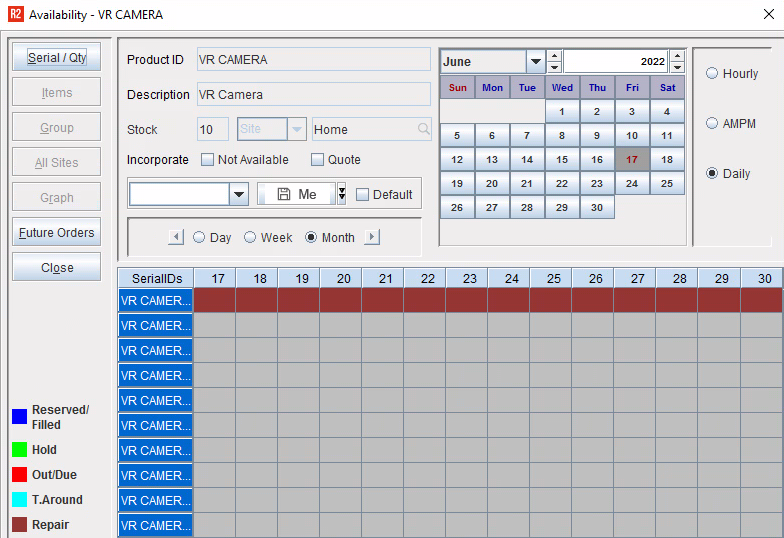Click the month spinner up arrow
784x538 pixels.
pyautogui.click(x=555, y=56)
